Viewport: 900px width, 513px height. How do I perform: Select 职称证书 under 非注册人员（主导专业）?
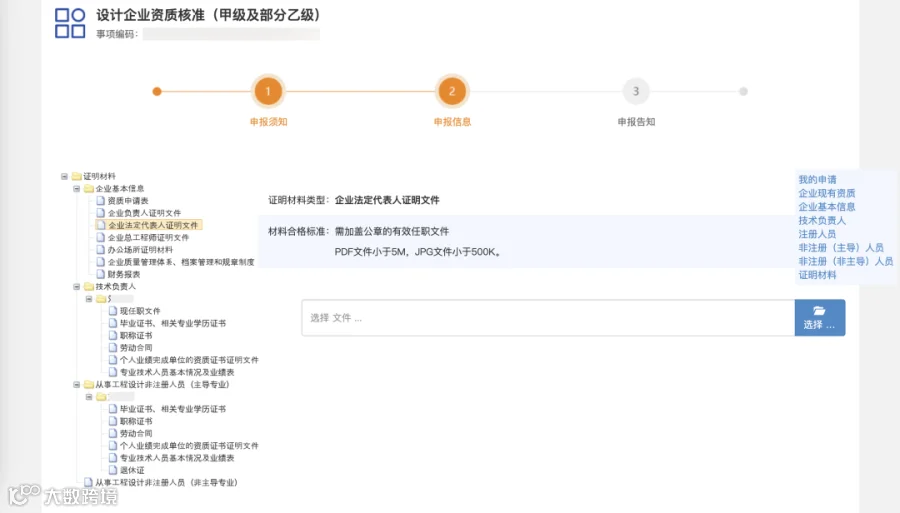pos(136,421)
